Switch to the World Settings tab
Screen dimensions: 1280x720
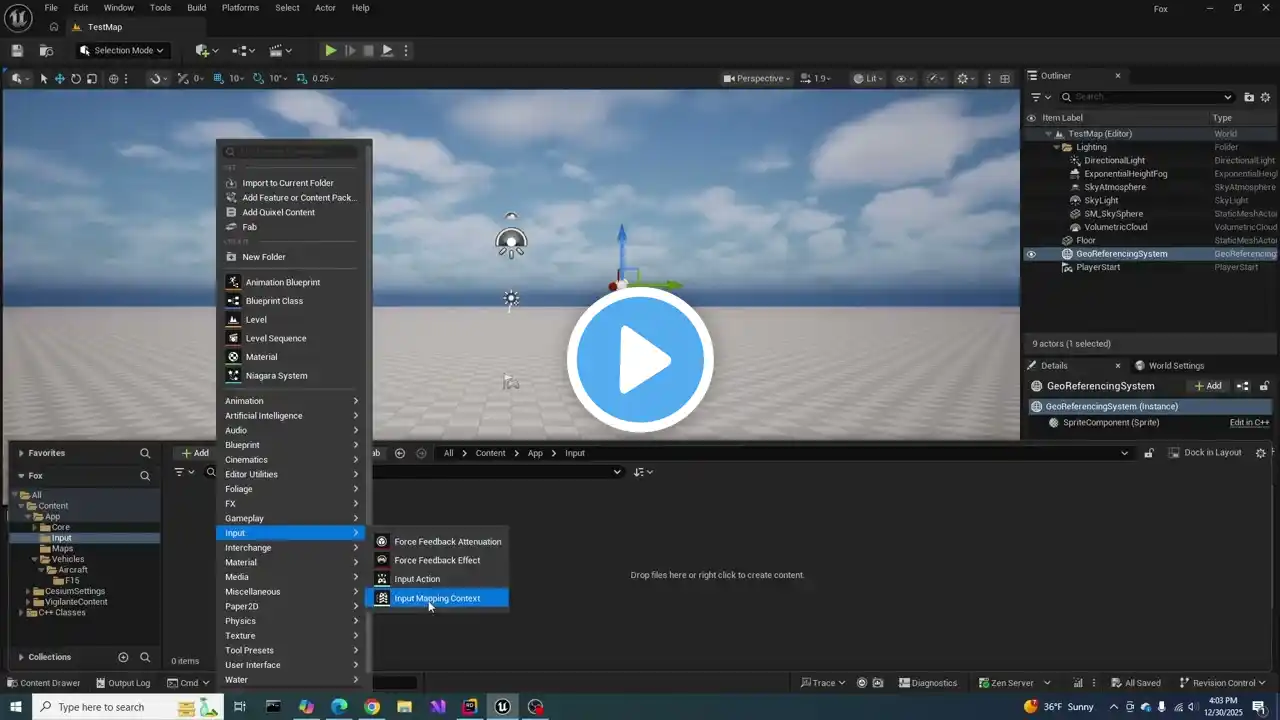point(1175,366)
